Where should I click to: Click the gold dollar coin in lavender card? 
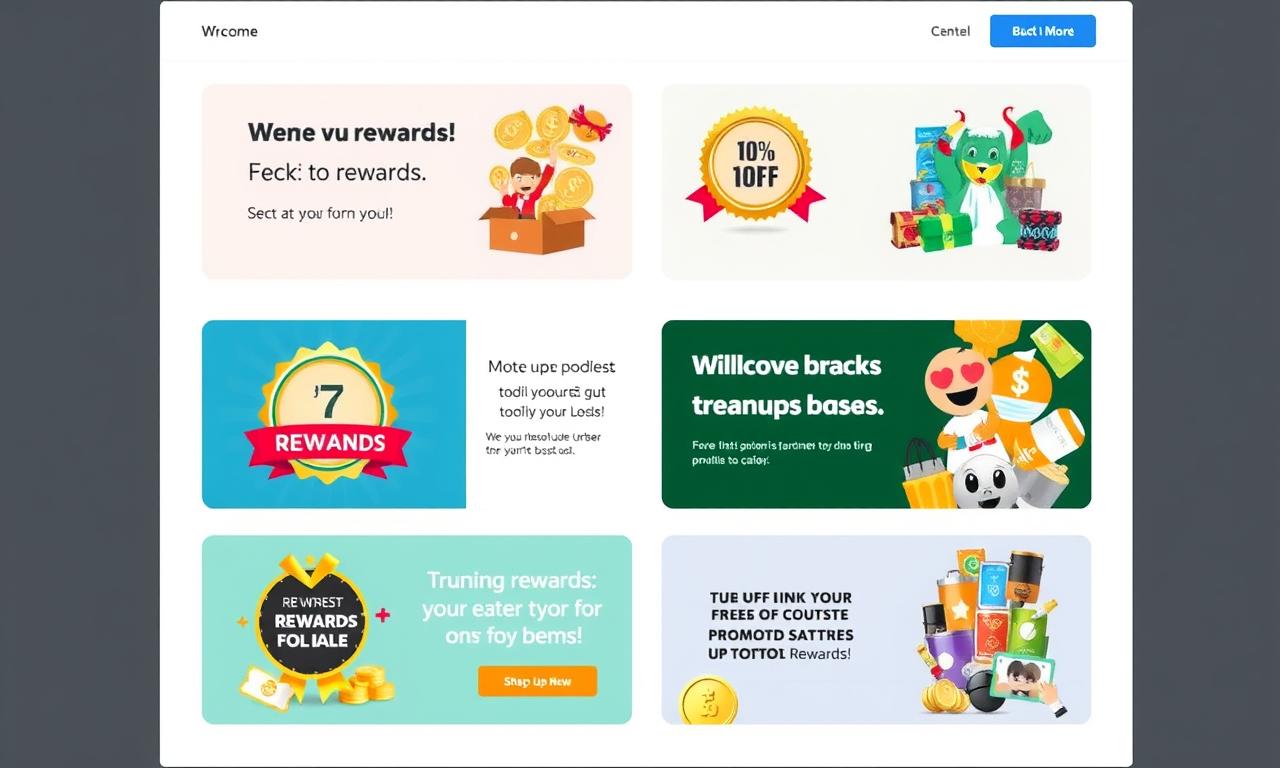point(709,699)
